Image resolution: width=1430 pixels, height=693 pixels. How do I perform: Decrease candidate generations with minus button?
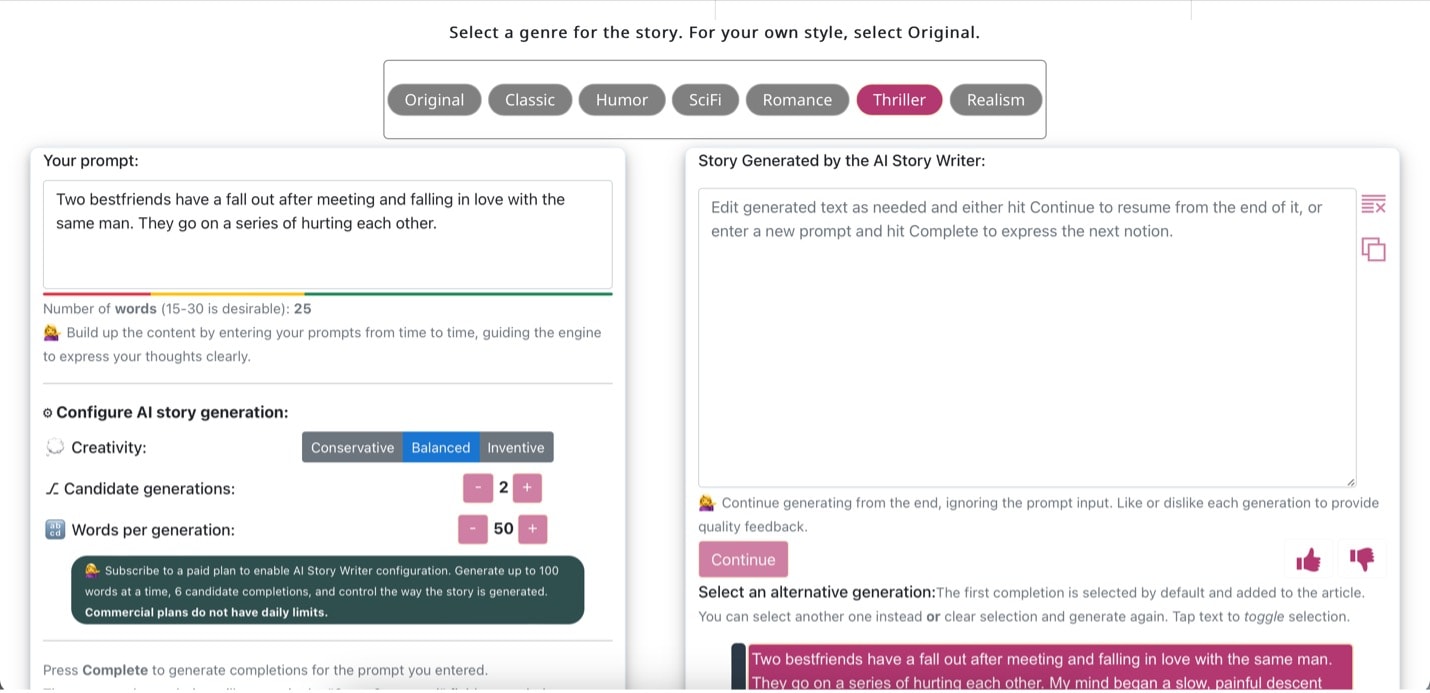[478, 488]
